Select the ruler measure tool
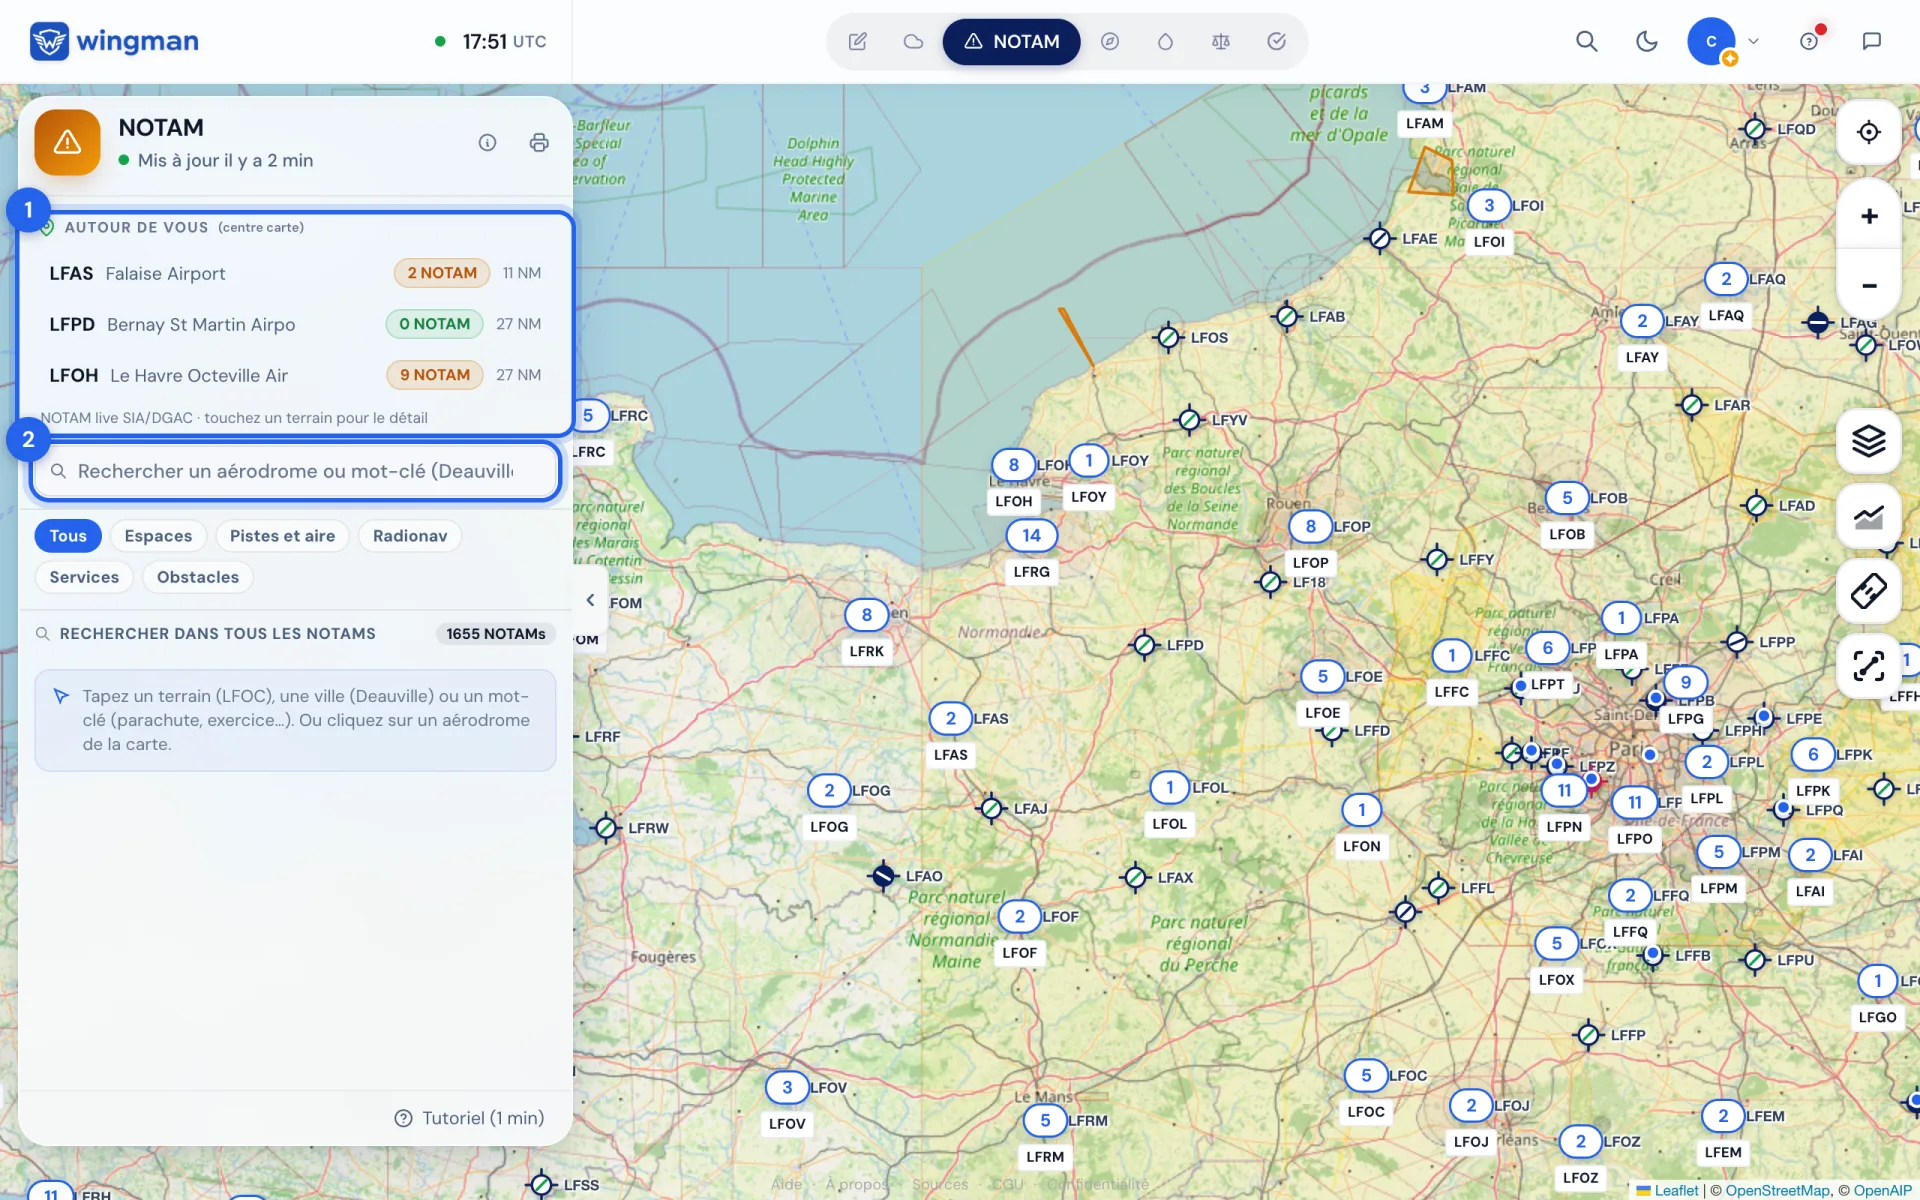This screenshot has width=1920, height=1200. (1868, 591)
